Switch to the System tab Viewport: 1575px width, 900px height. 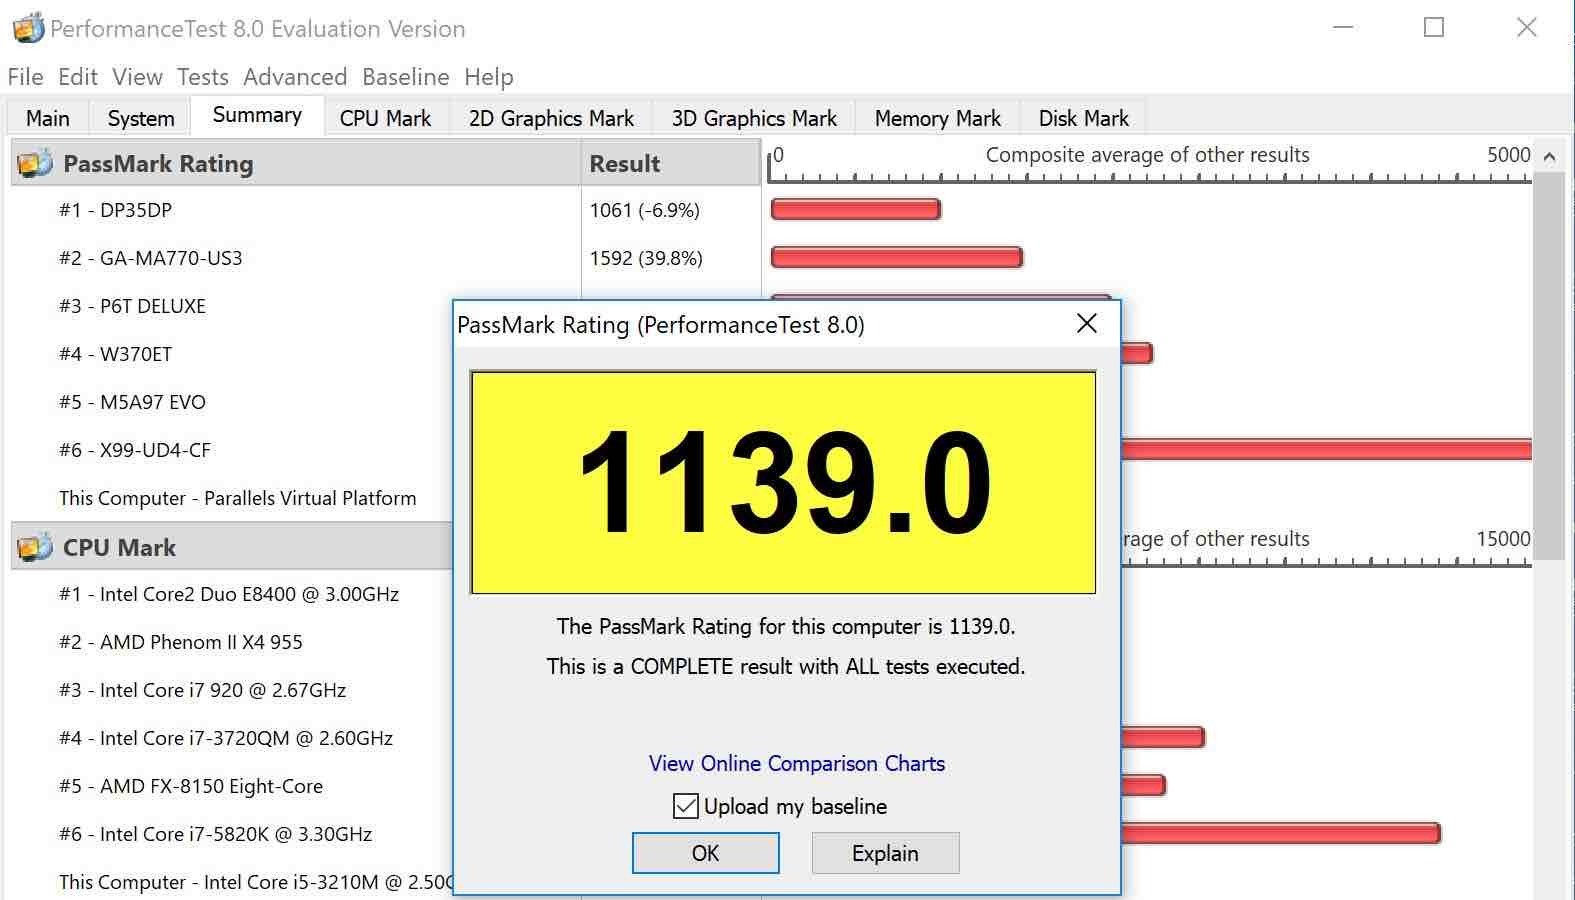click(141, 118)
